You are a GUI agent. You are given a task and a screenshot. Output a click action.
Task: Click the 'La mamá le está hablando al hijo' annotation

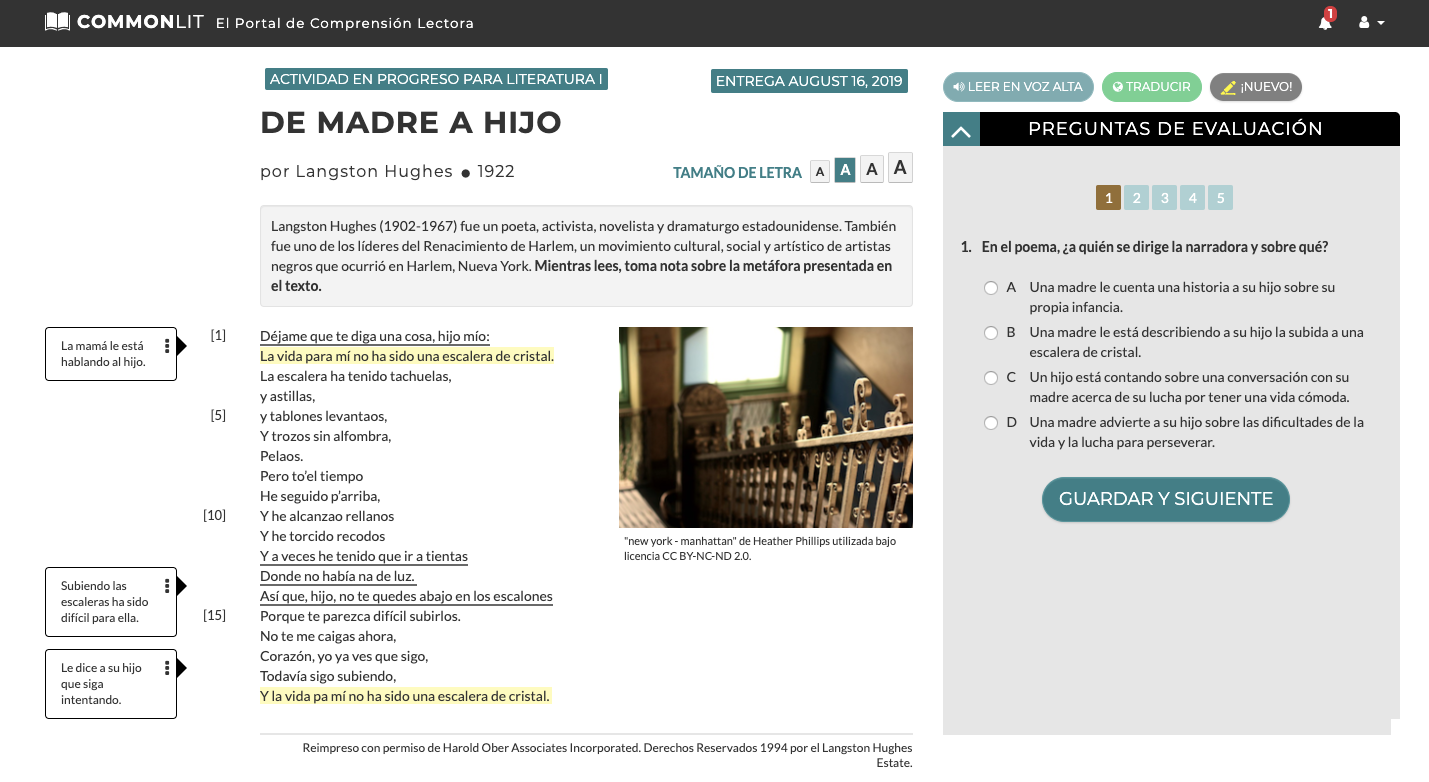(111, 354)
